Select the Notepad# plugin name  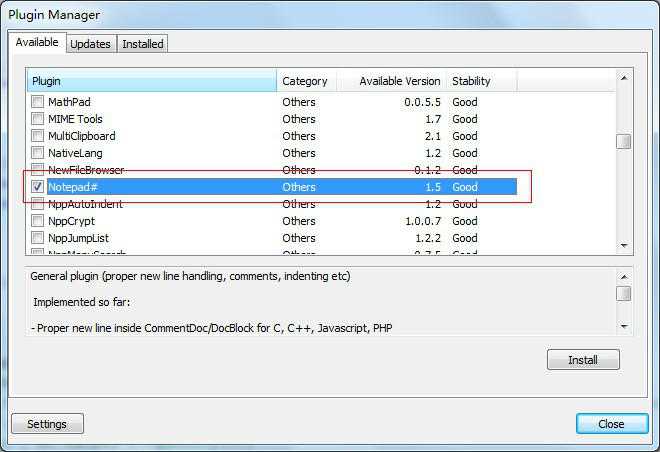tap(73, 187)
